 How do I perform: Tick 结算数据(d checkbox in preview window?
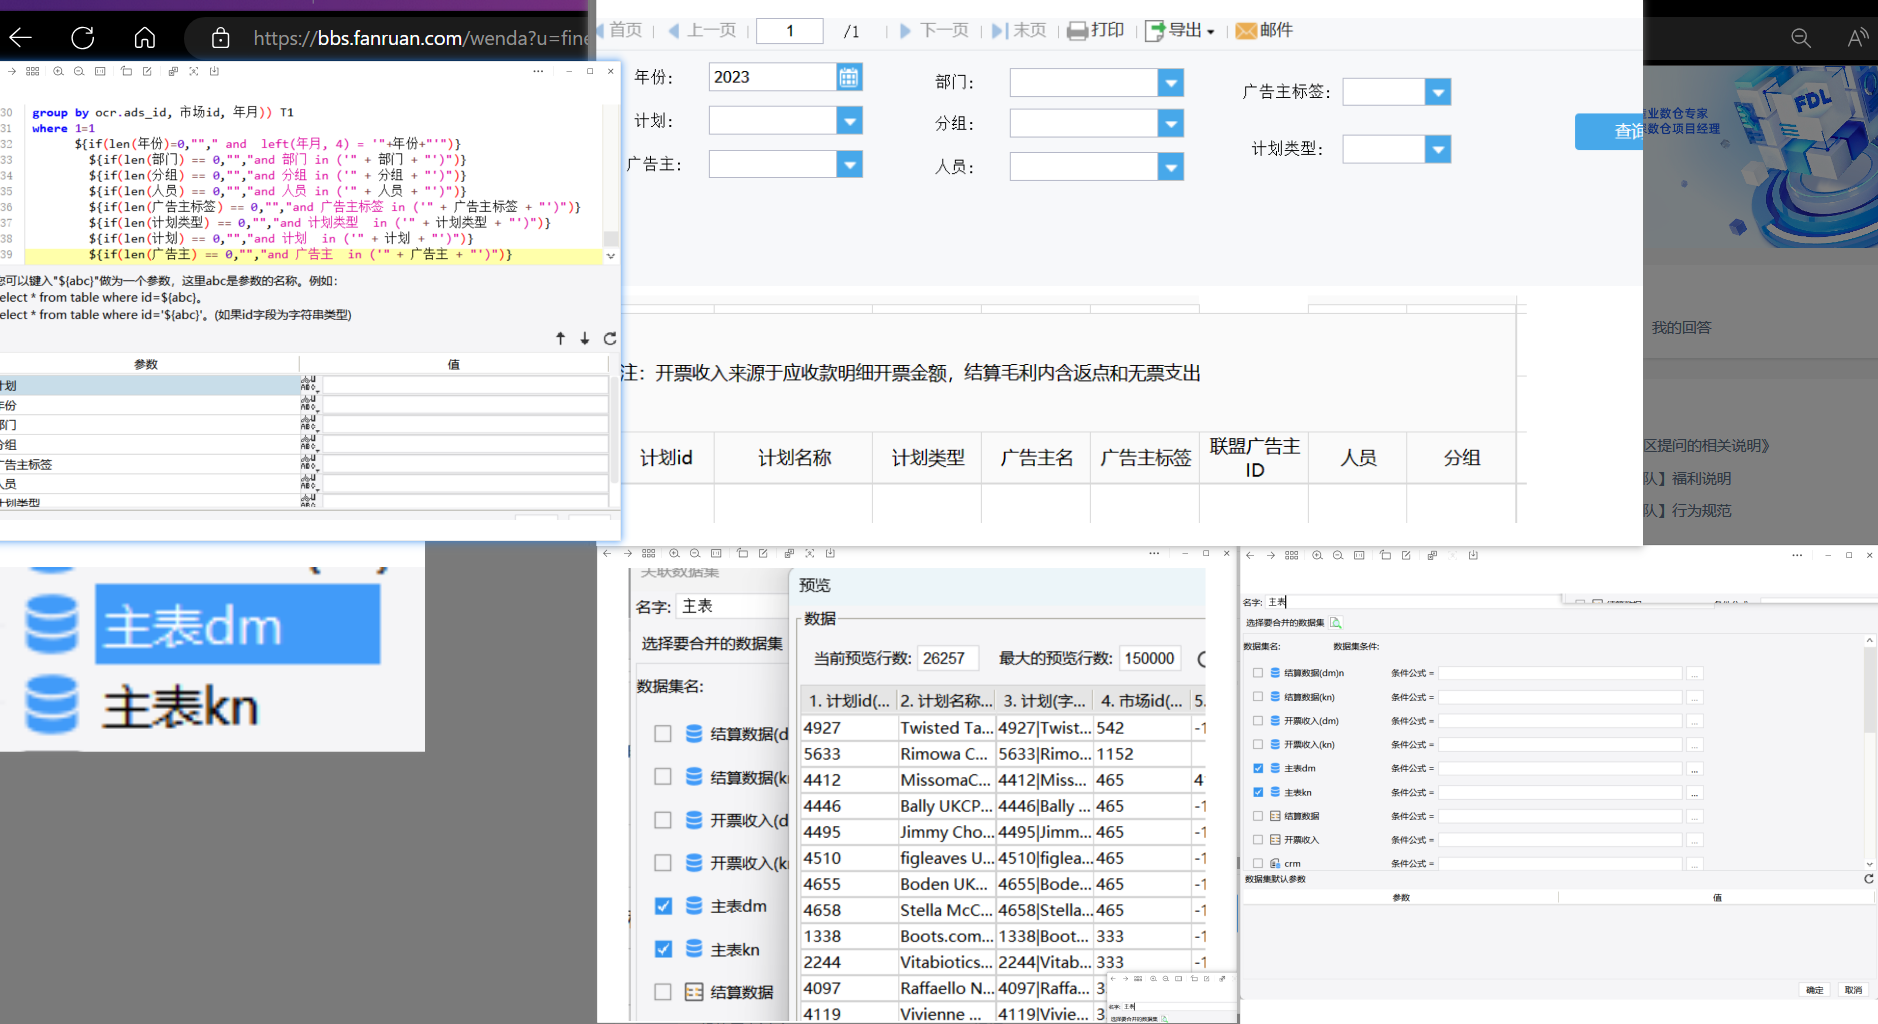click(662, 734)
